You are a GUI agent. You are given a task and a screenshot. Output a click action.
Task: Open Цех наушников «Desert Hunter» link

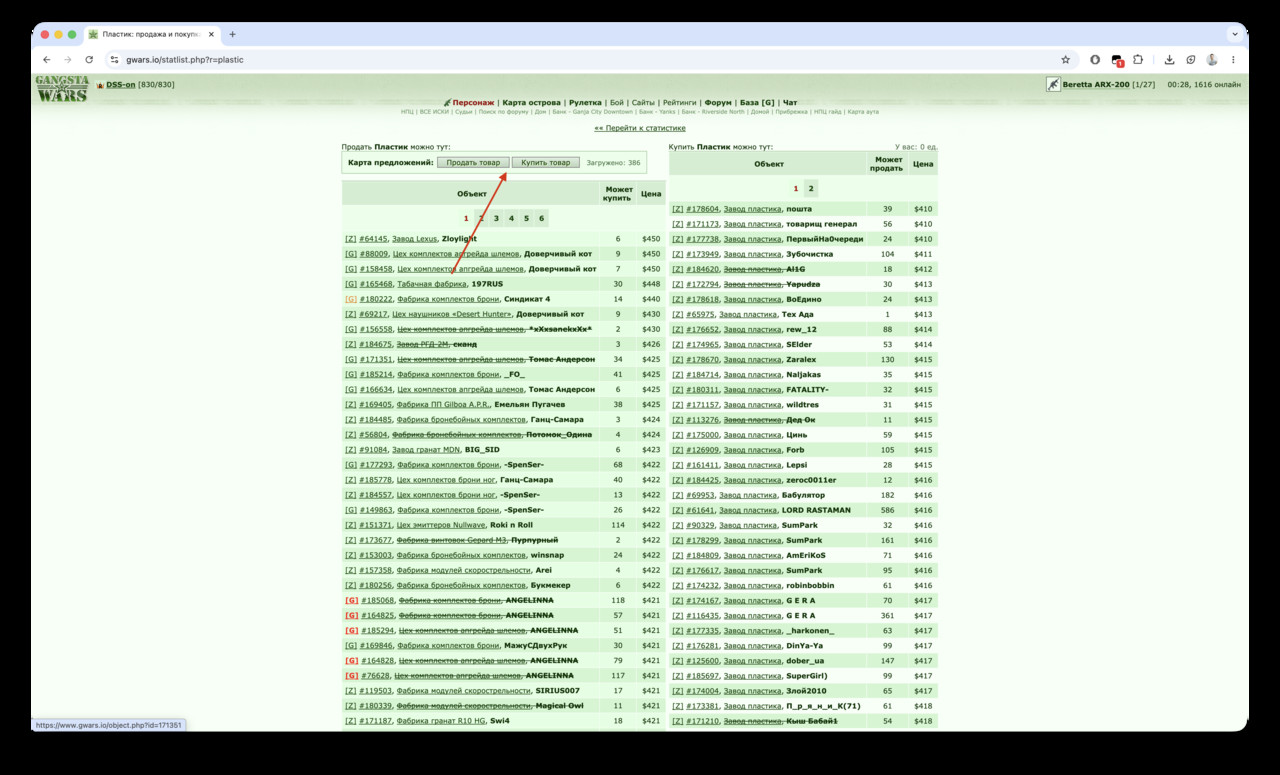tap(452, 314)
